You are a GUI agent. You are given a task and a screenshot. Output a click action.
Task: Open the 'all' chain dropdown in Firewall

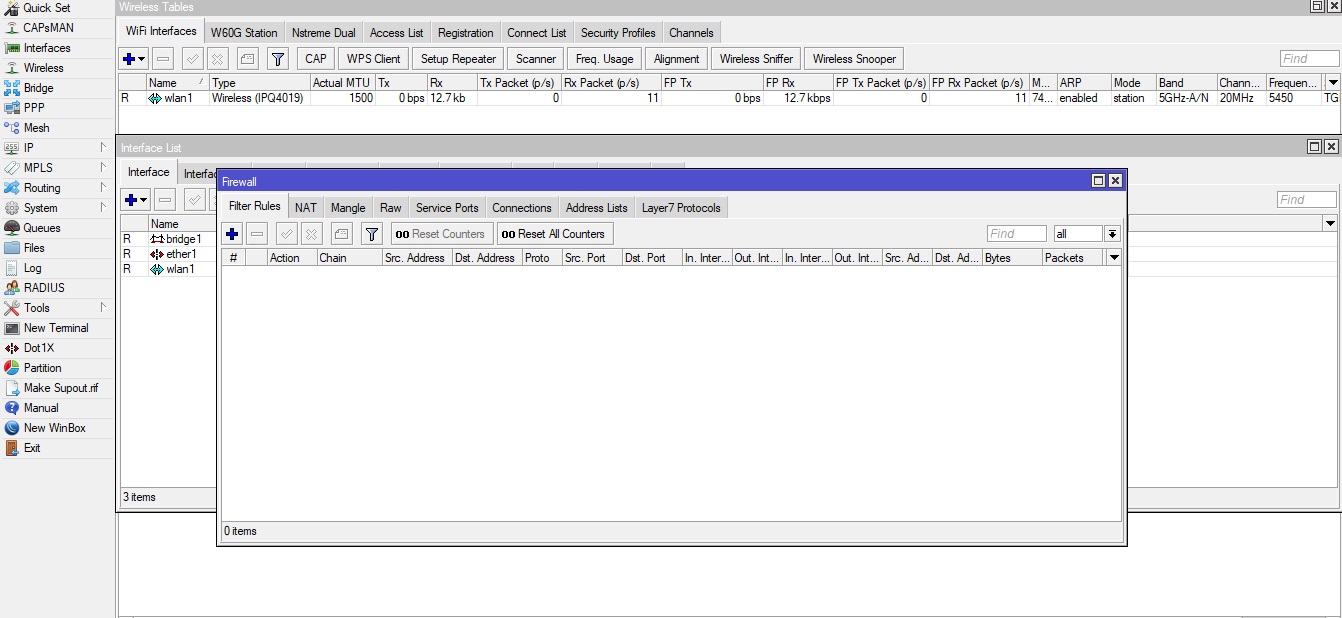(1112, 234)
